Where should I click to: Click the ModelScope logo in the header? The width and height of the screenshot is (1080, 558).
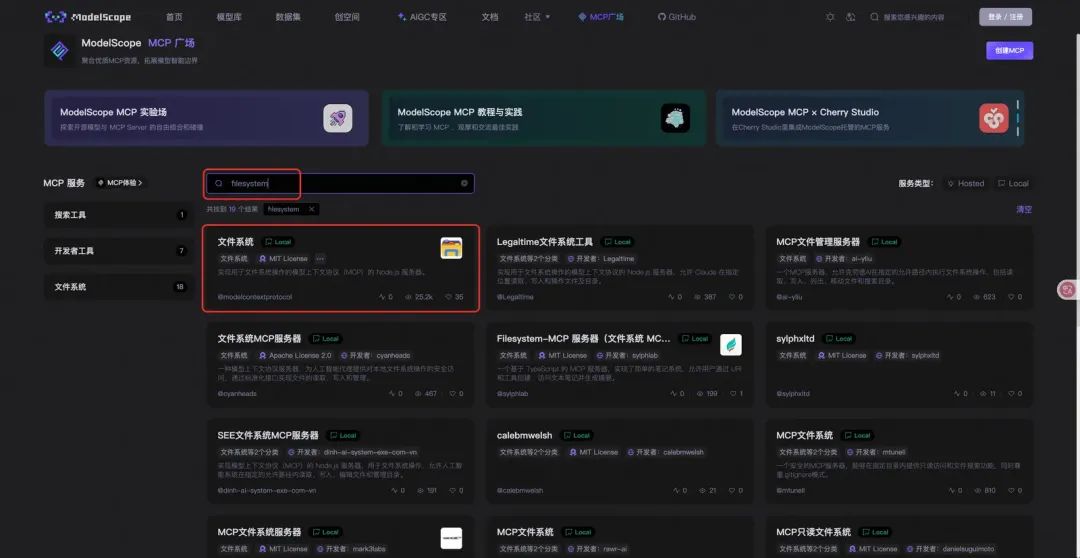87,17
